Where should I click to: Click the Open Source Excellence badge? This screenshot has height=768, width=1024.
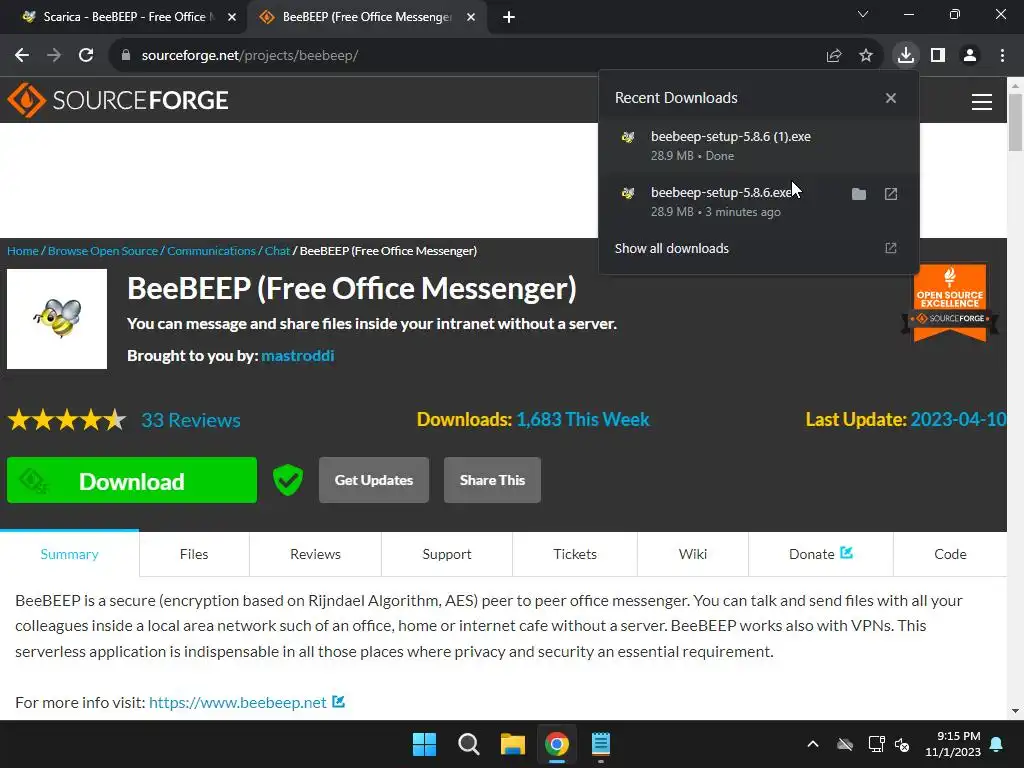[x=950, y=303]
